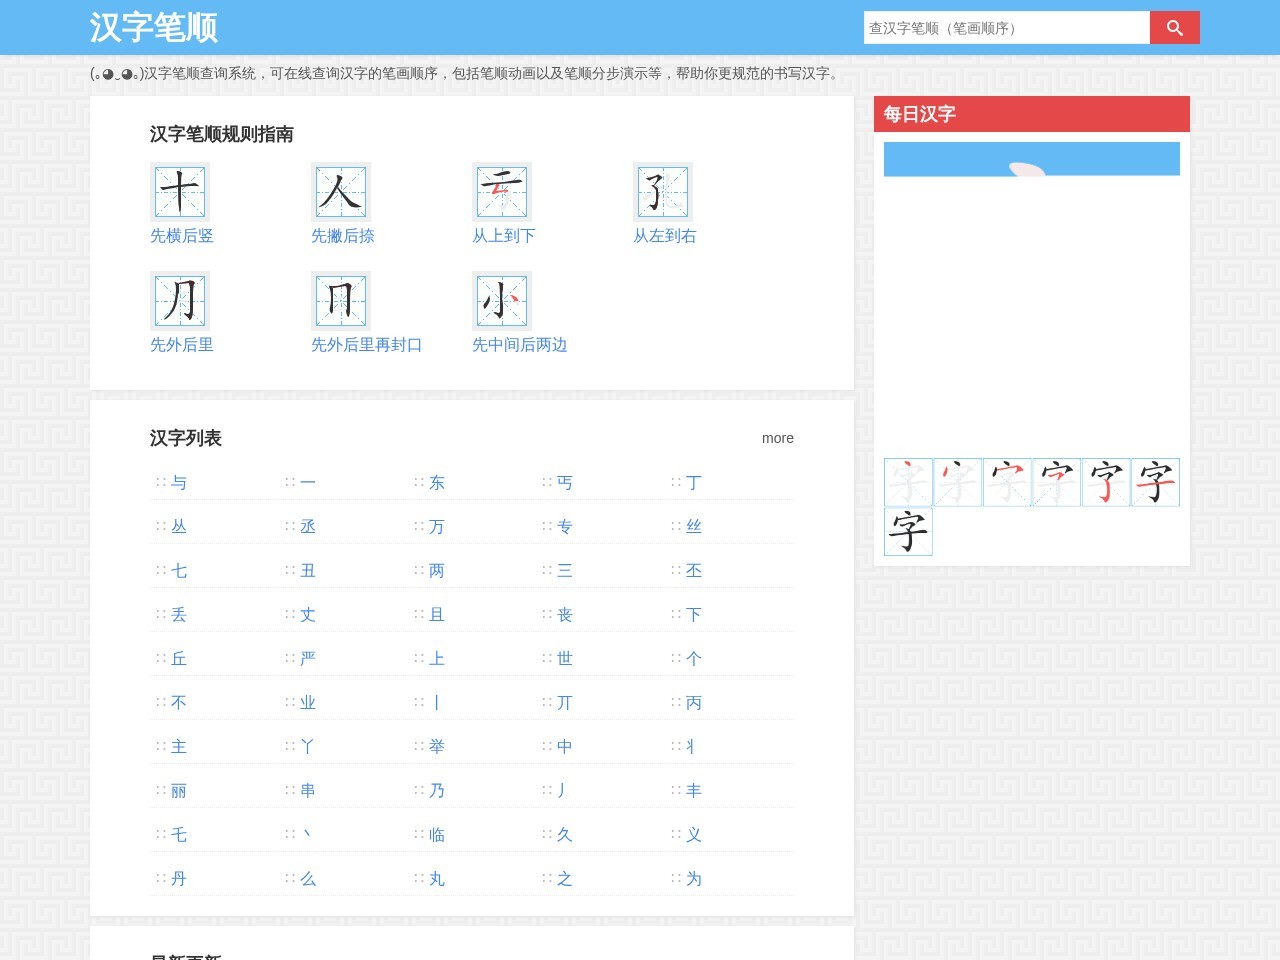
Task: Open the 先外后里再封口 stroke rule icon
Action: pyautogui.click(x=341, y=300)
